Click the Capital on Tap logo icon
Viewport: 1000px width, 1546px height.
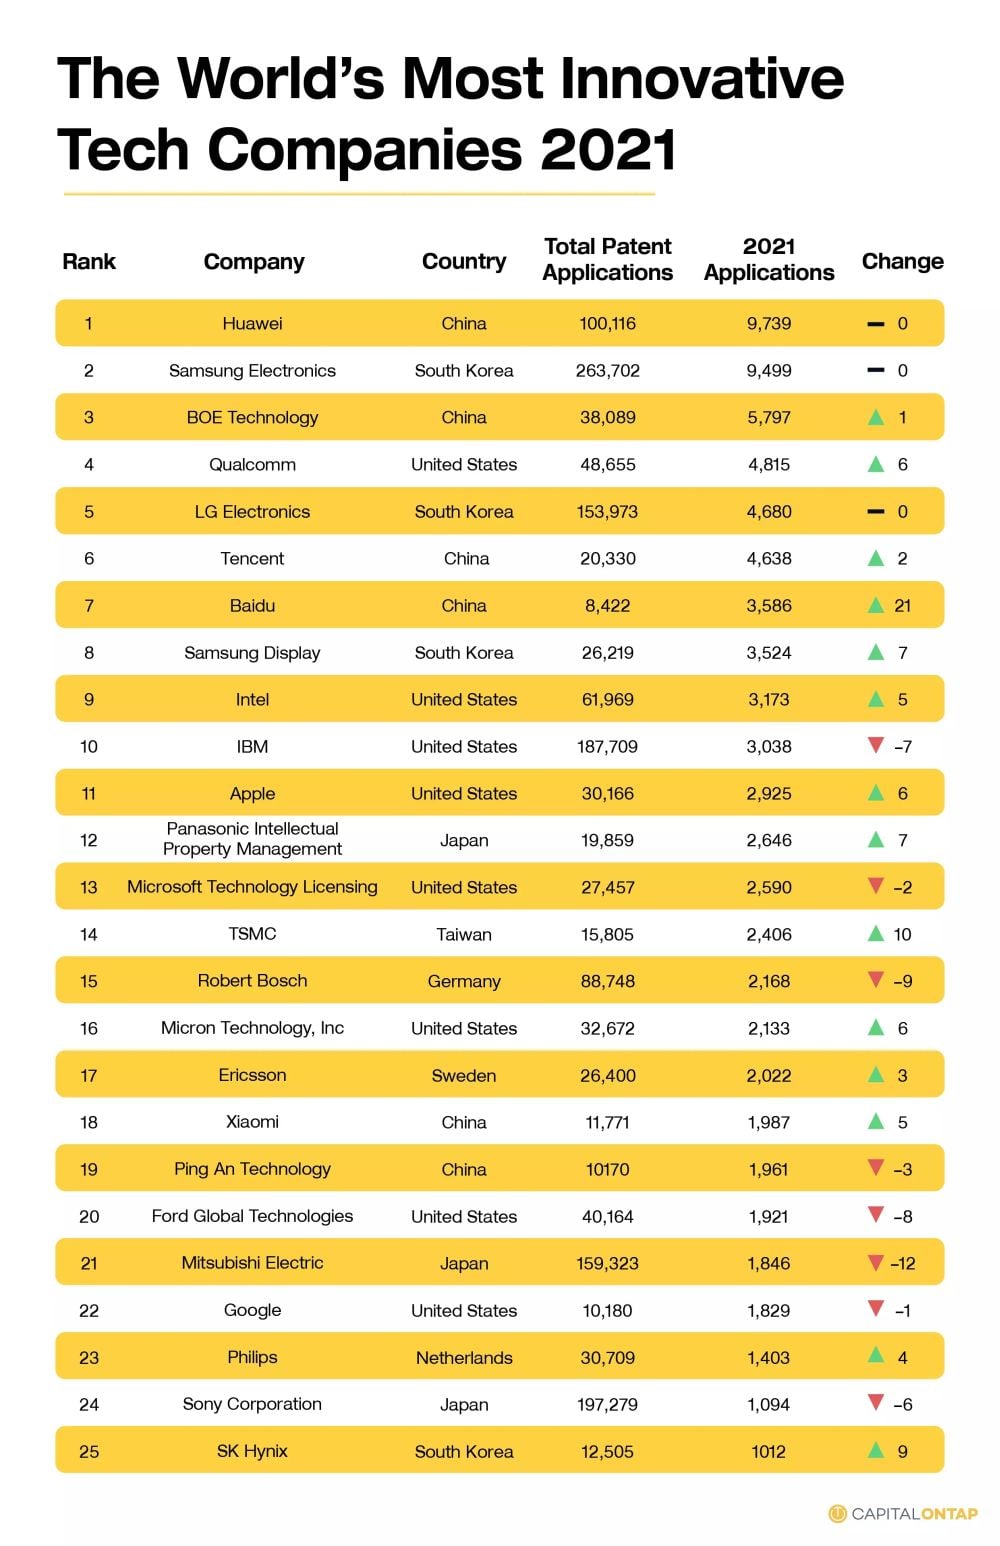(x=837, y=1514)
